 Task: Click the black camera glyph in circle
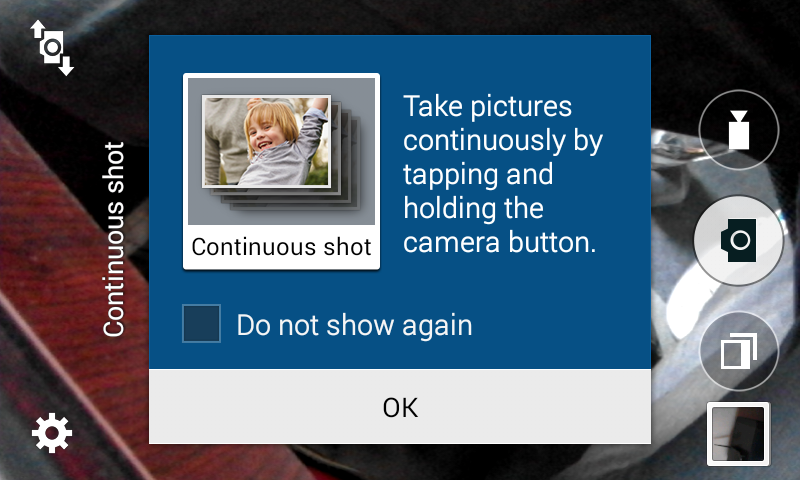click(738, 240)
